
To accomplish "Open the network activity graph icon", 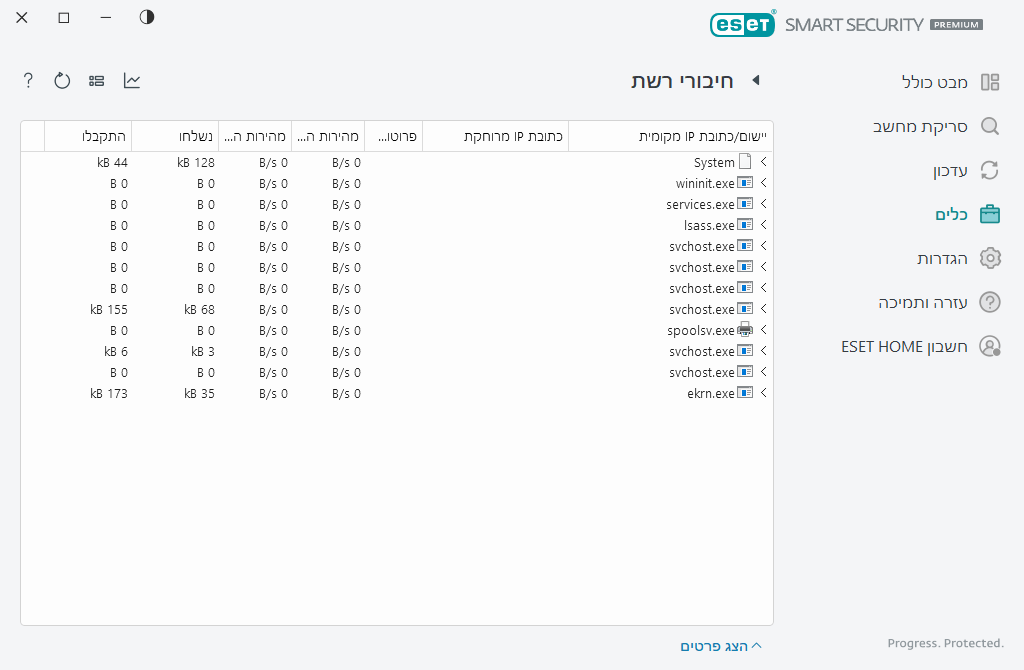I will pos(132,81).
